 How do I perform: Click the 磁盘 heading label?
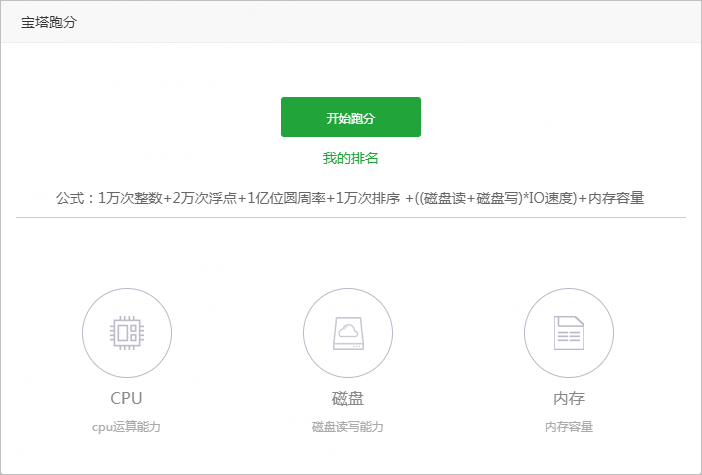348,398
